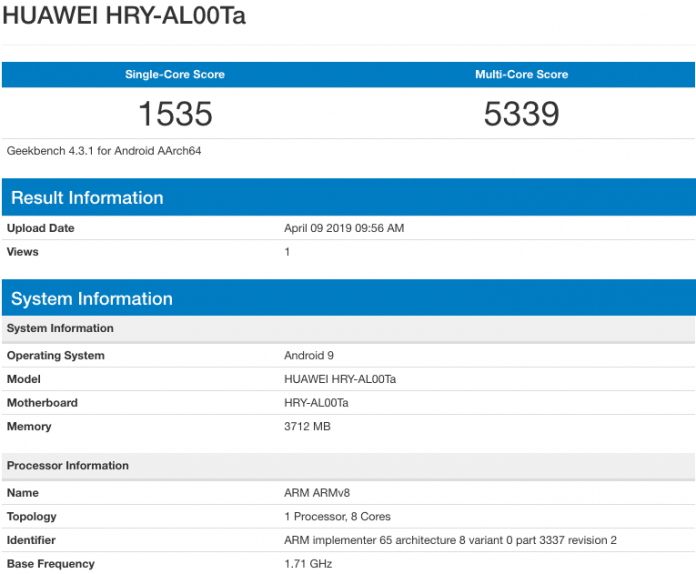Select the Model value HUAWEI HRY-AL00Ta
Screen dimensions: 696x574
click(x=340, y=379)
